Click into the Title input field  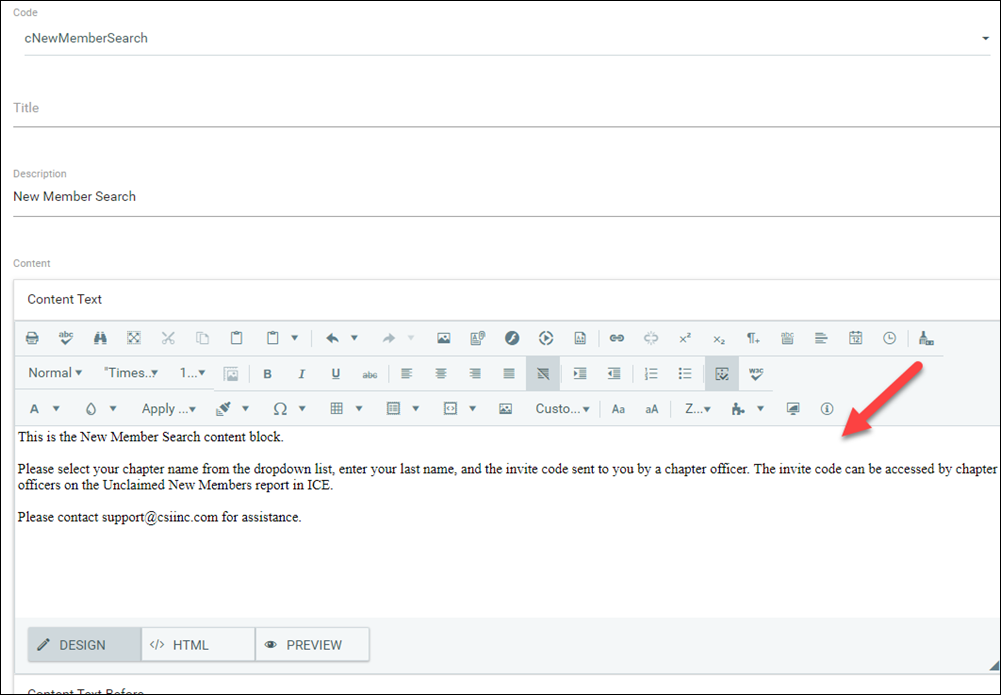500,108
